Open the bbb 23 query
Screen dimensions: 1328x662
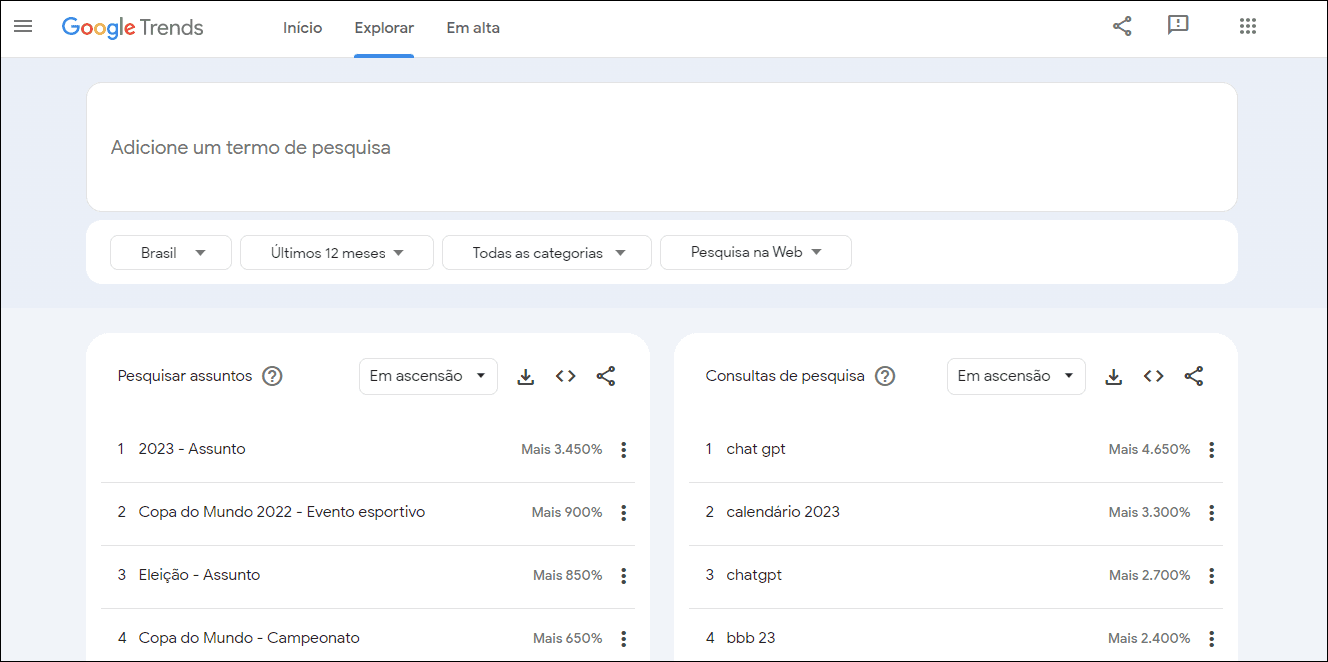tap(751, 638)
